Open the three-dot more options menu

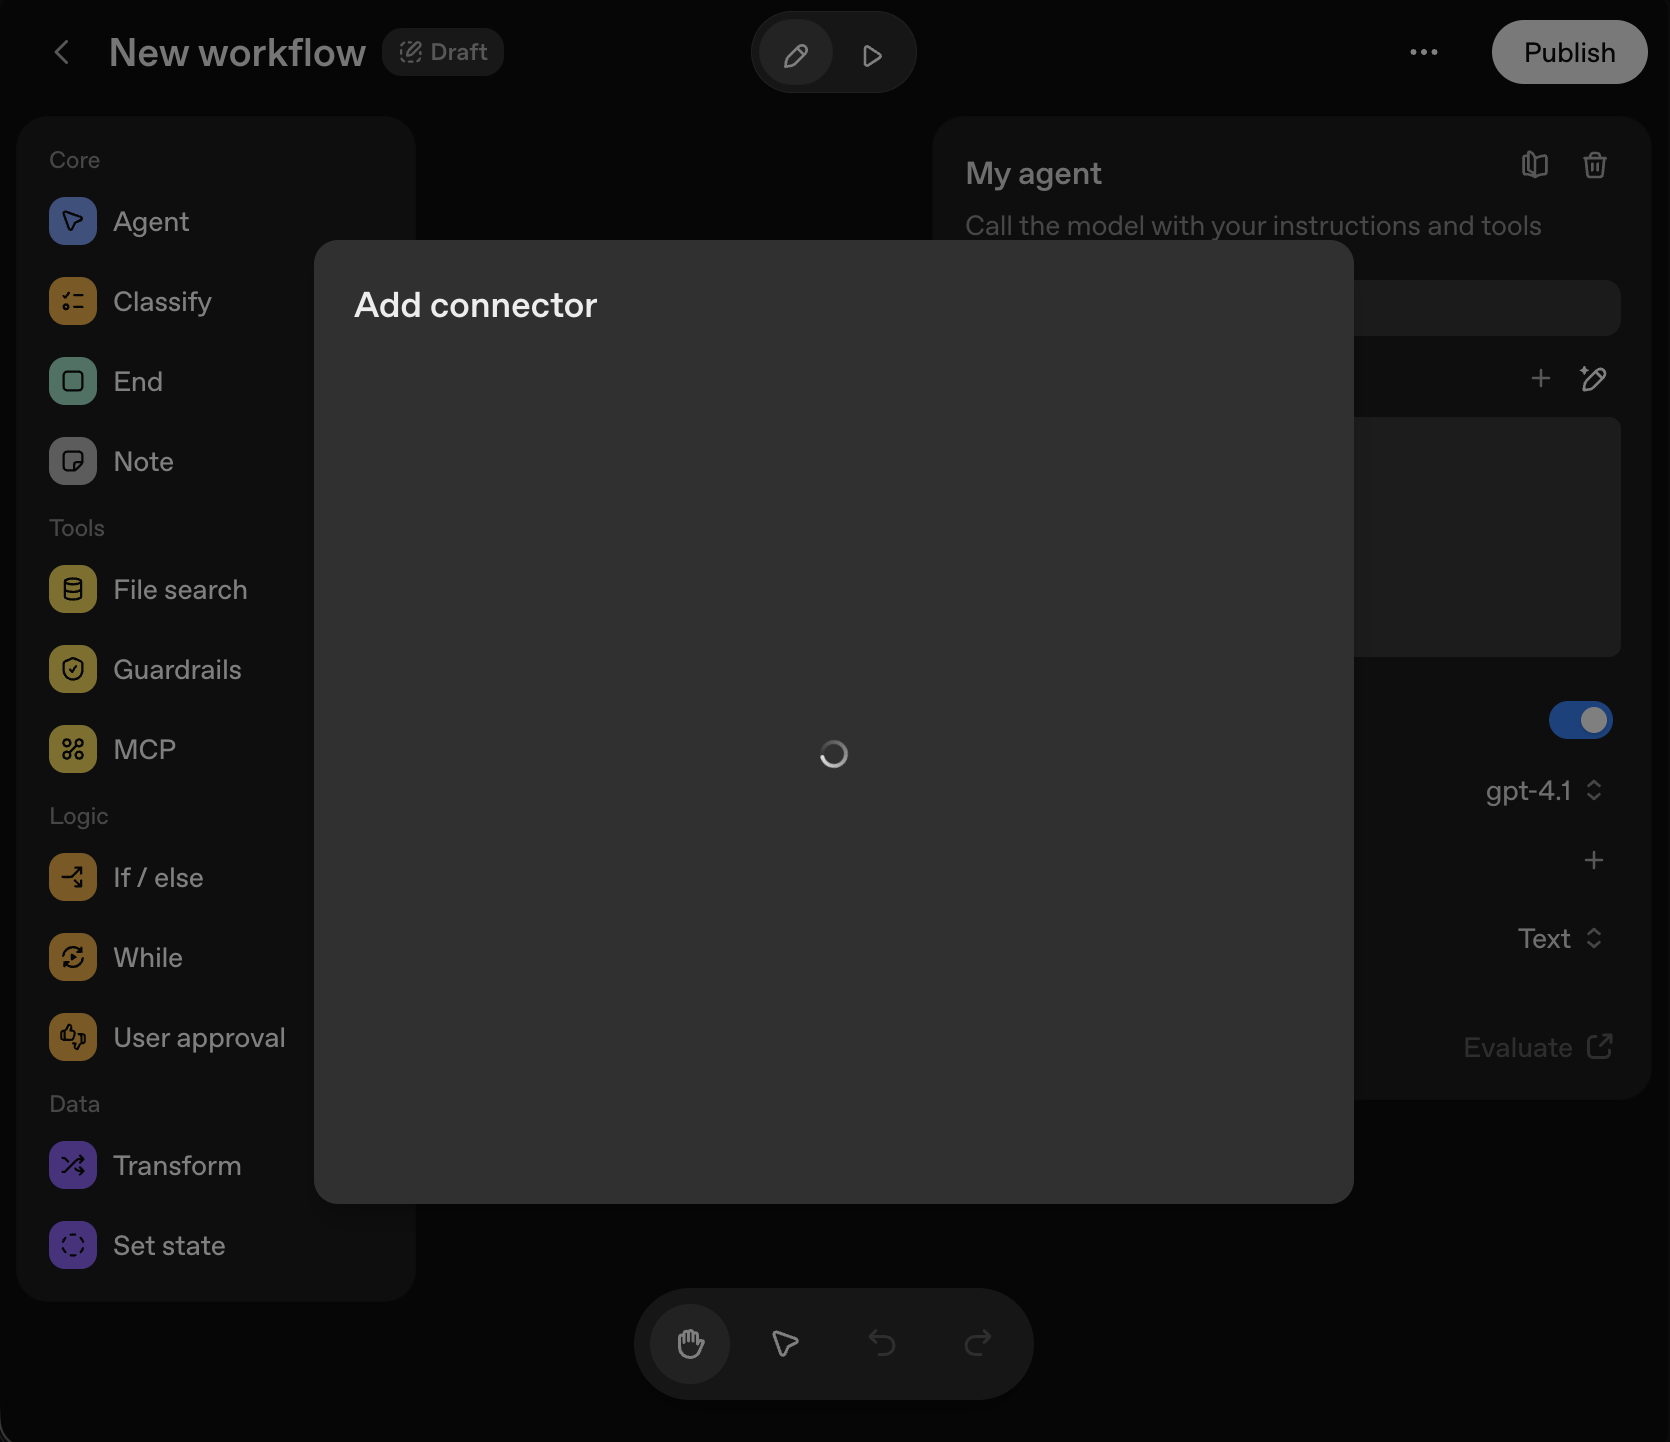coord(1424,52)
